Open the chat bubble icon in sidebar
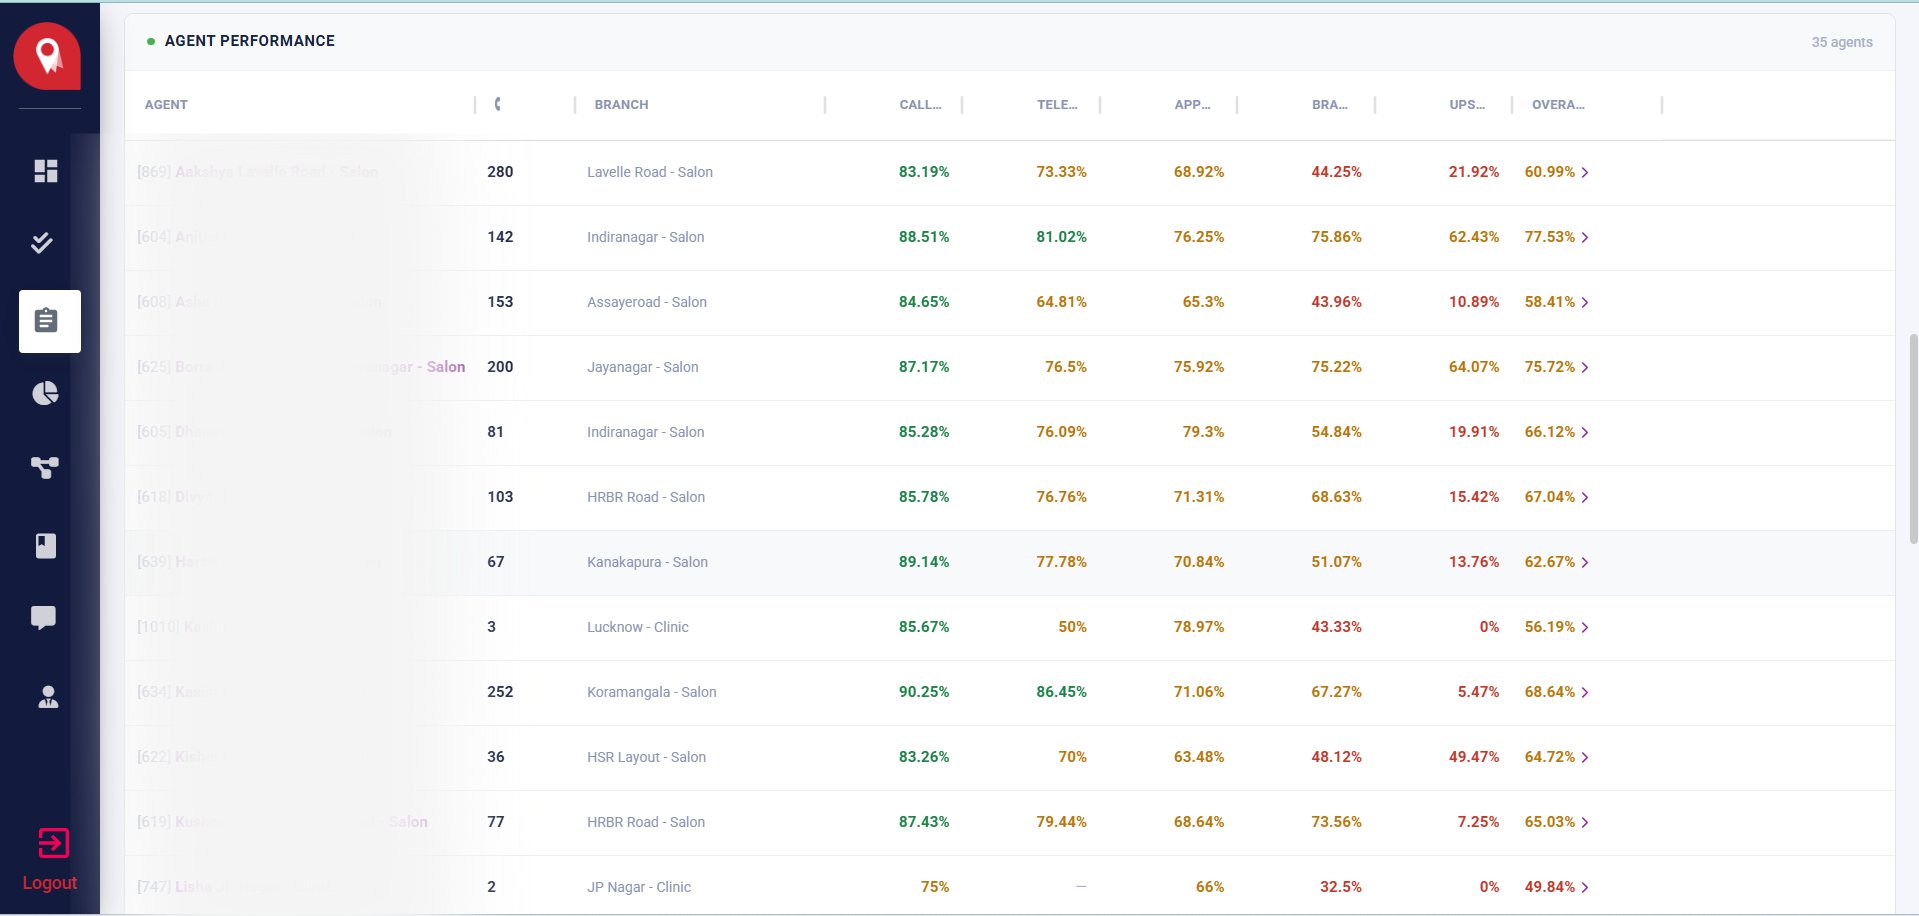 pyautogui.click(x=43, y=618)
